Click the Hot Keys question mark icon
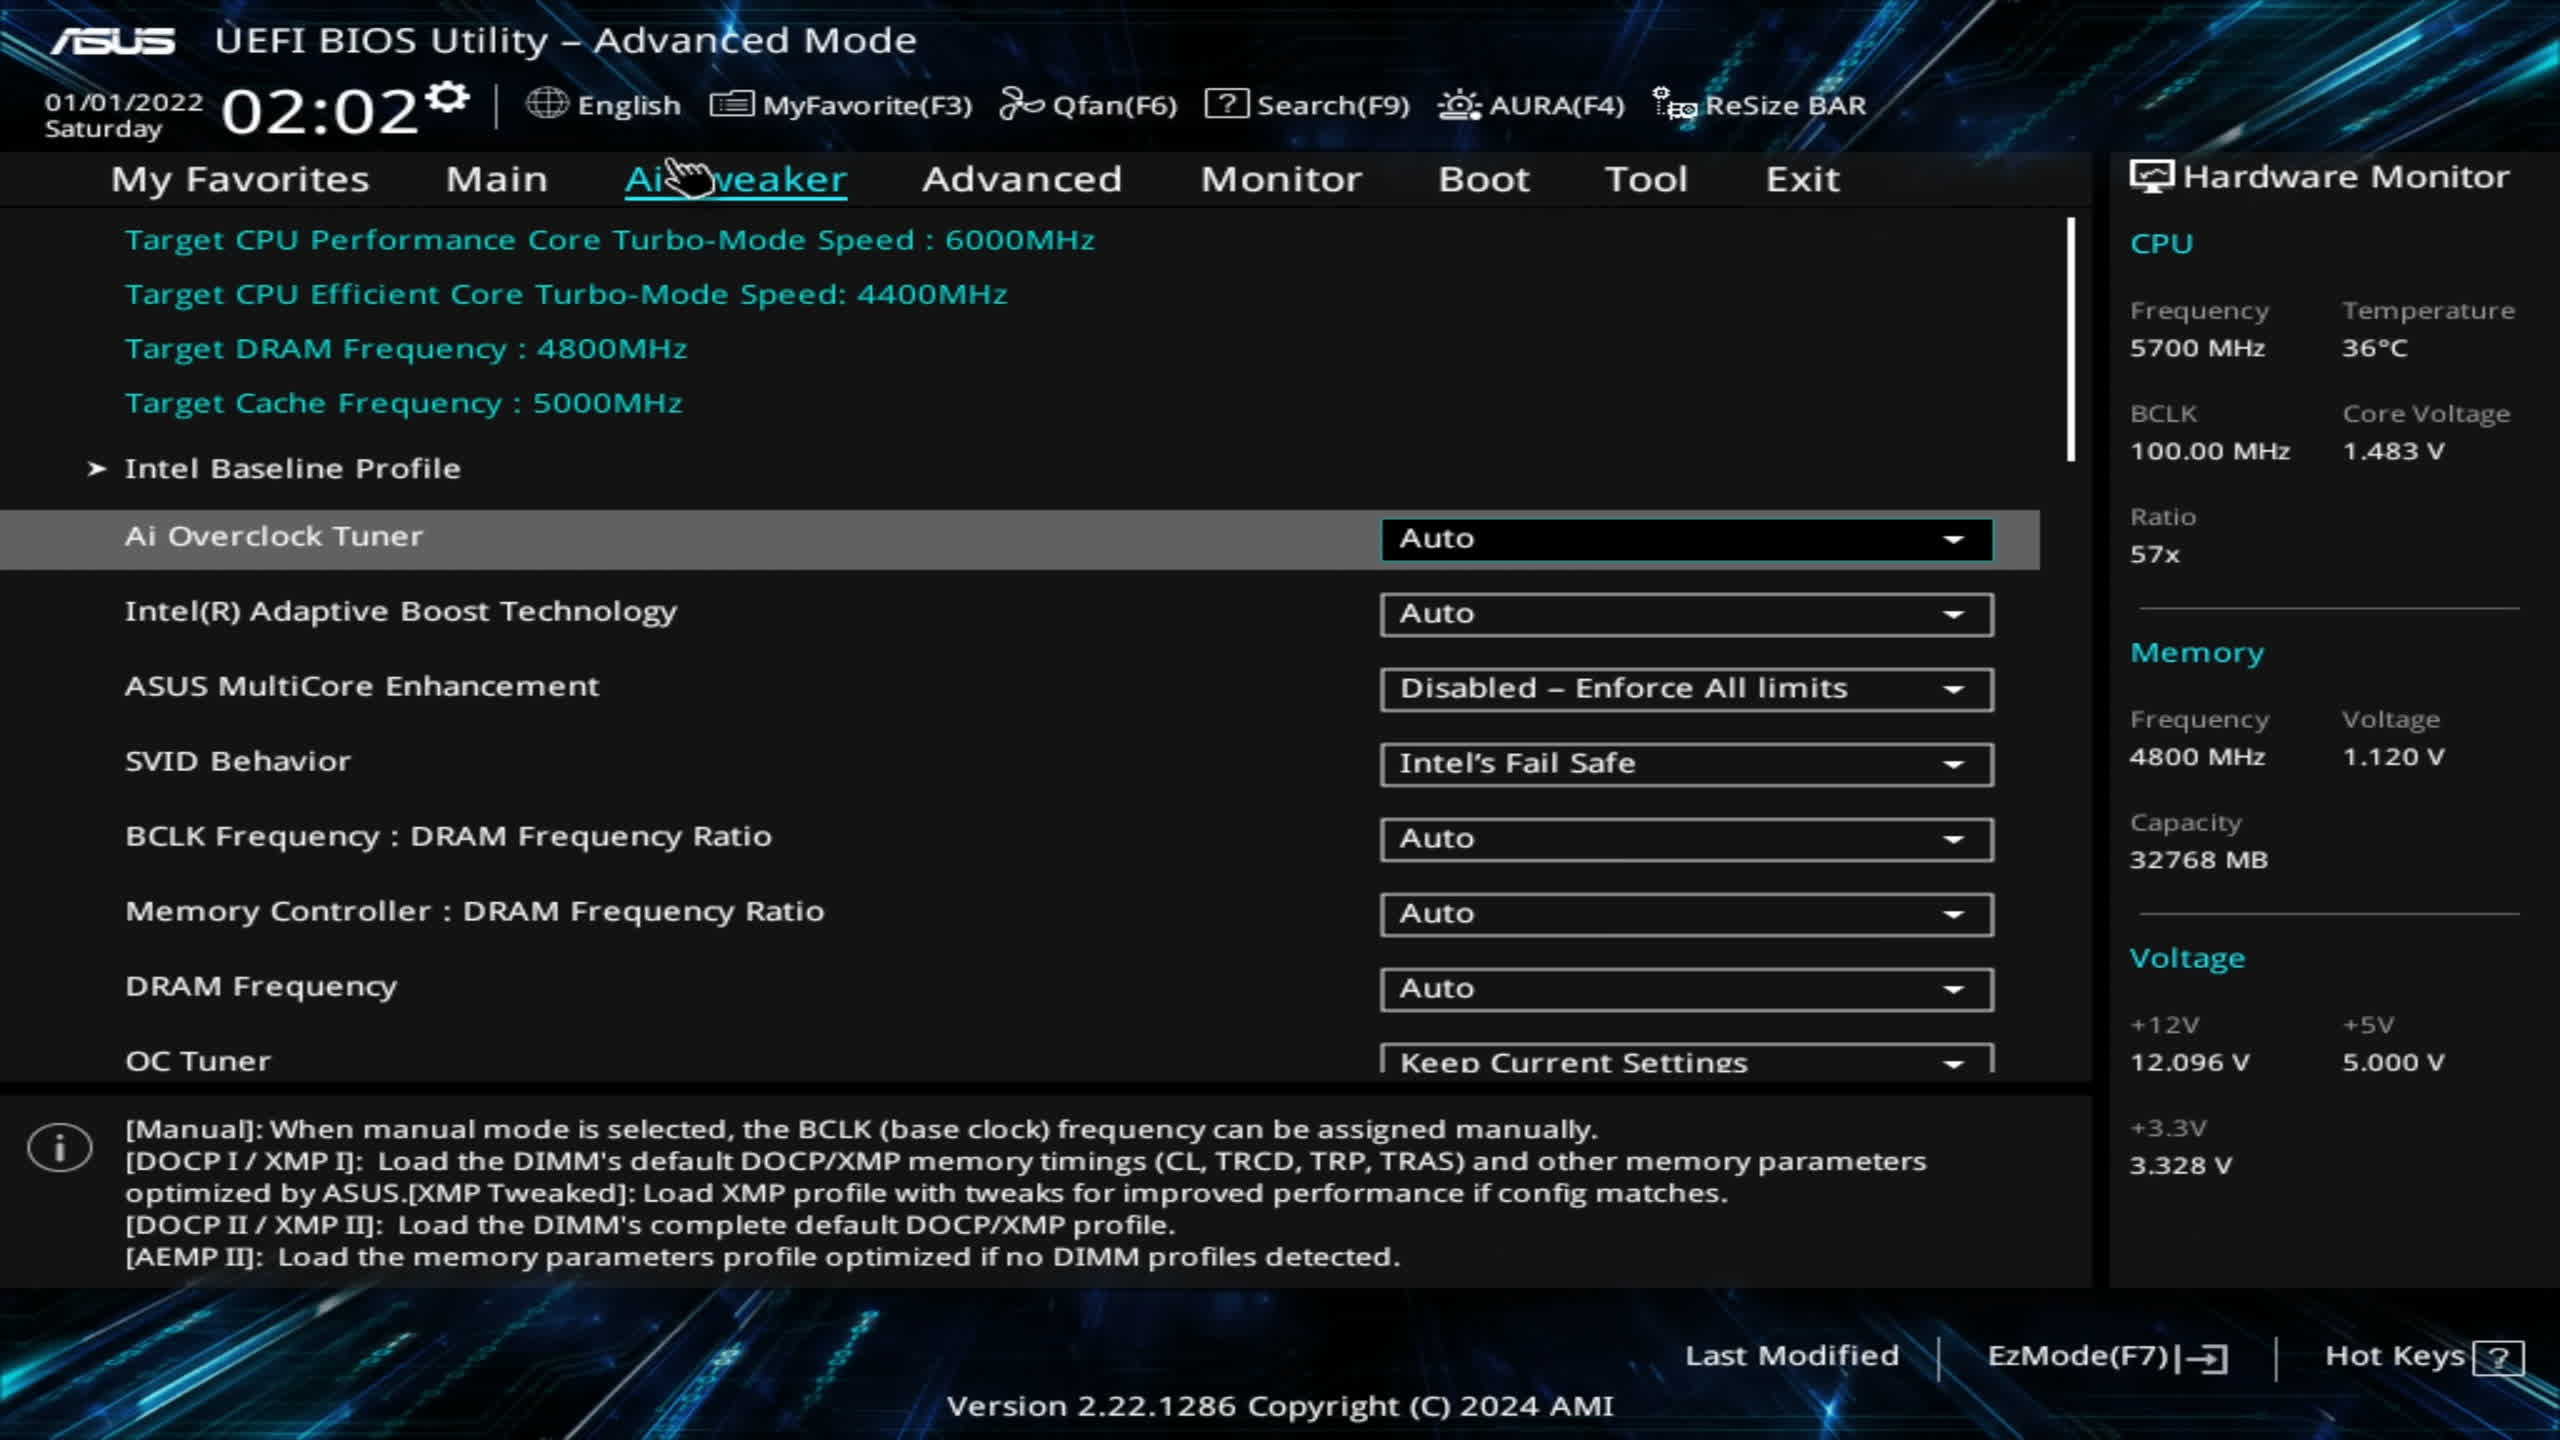Screen dimensions: 2560x1440 (2498, 1357)
